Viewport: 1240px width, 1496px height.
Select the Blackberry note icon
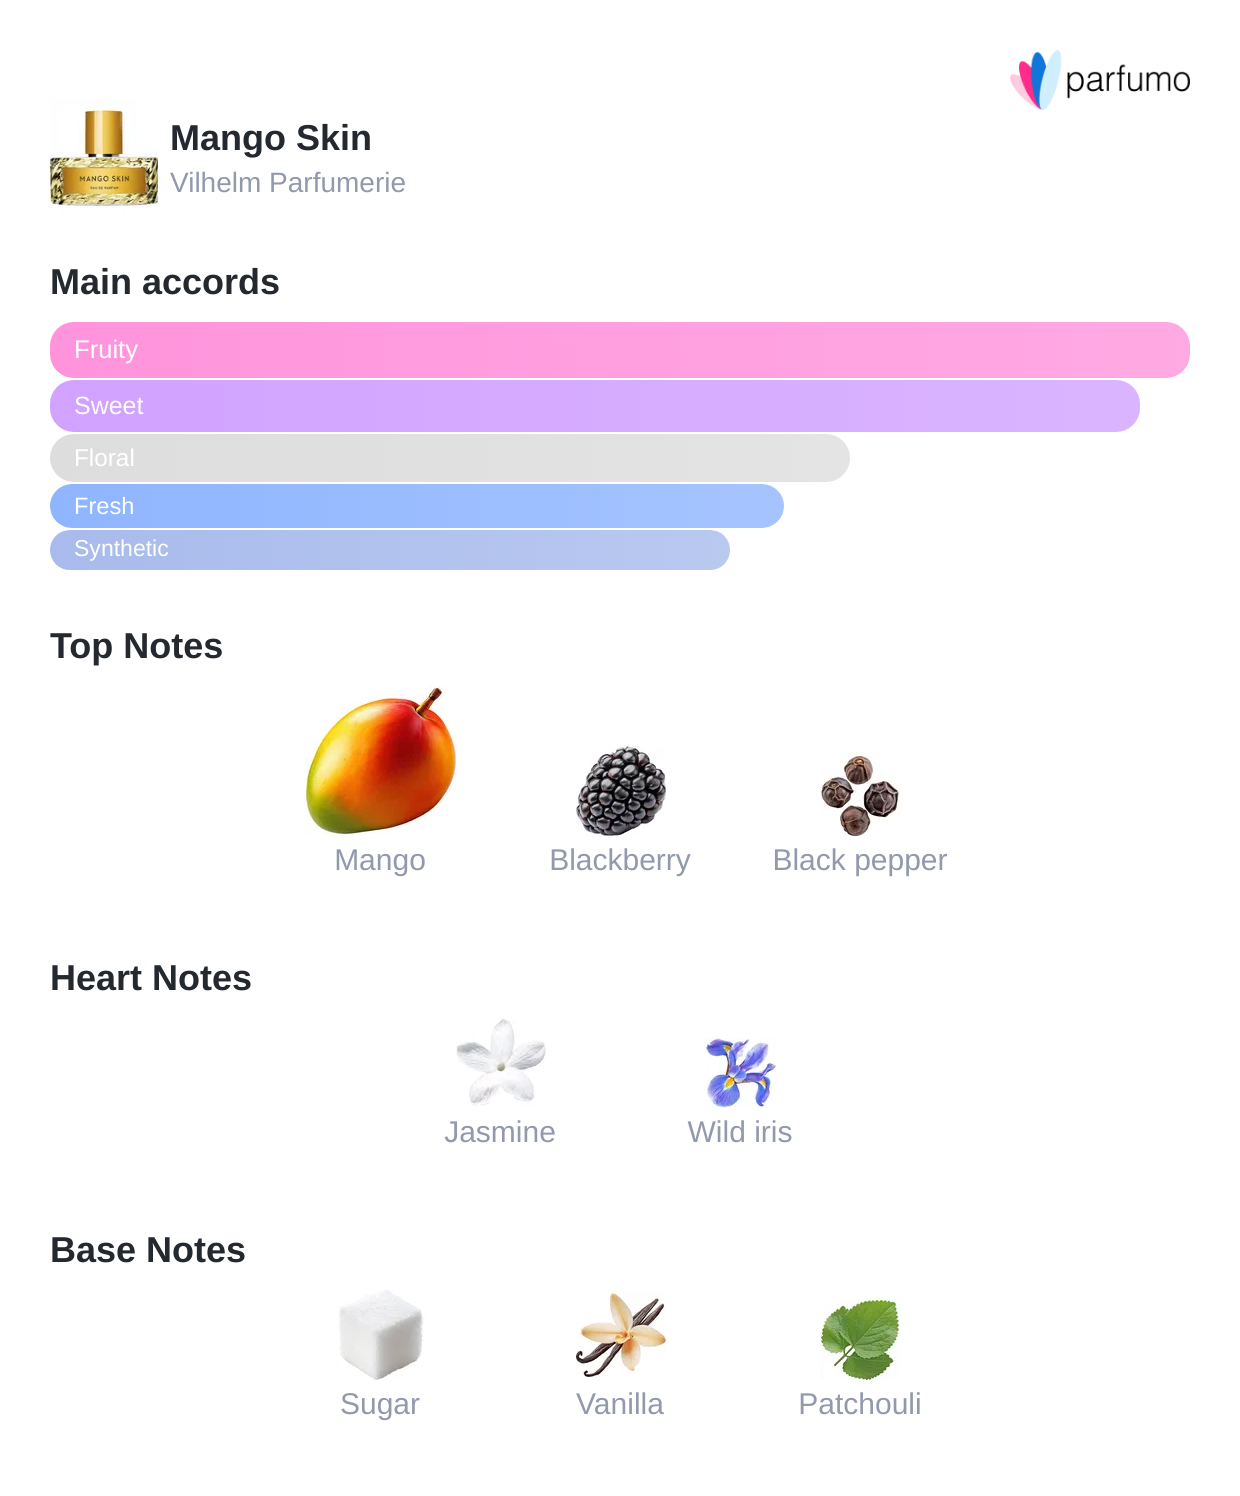620,790
